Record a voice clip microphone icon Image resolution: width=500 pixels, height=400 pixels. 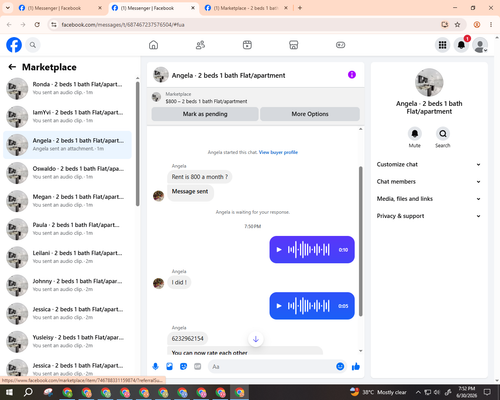155,366
